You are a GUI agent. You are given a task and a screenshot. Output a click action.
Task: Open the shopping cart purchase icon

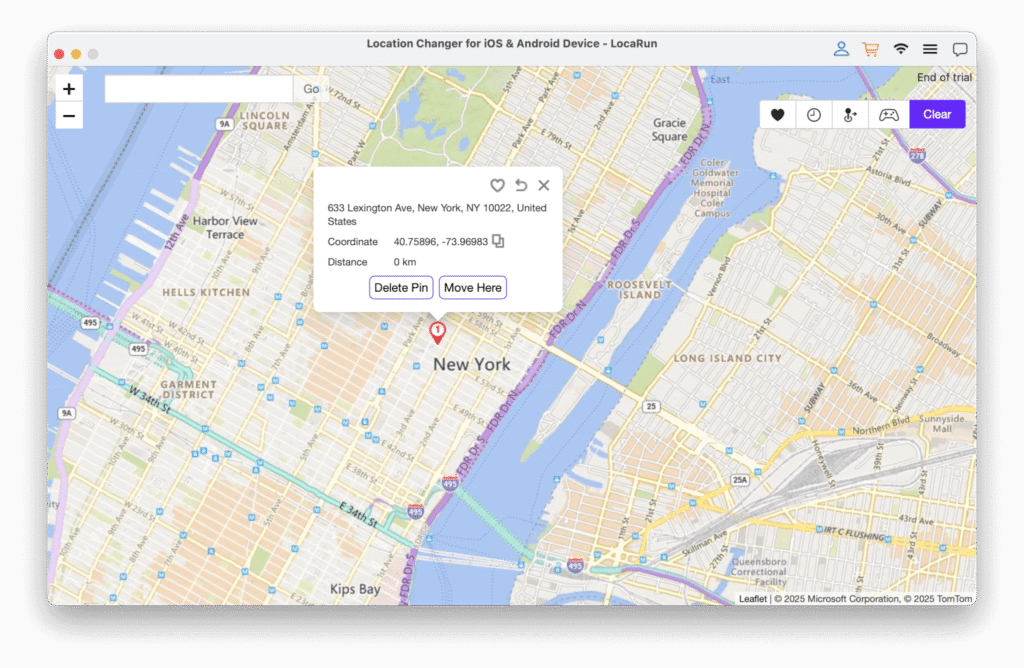871,49
